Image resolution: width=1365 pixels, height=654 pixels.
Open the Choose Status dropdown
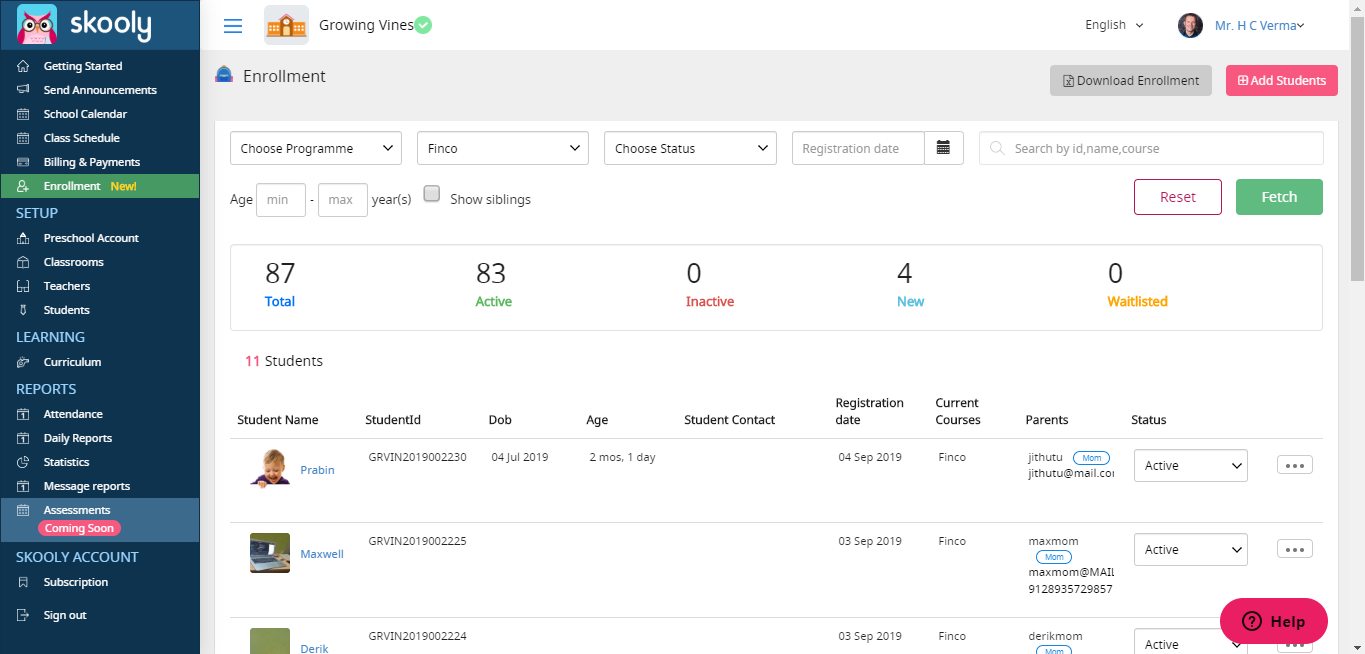(x=690, y=148)
